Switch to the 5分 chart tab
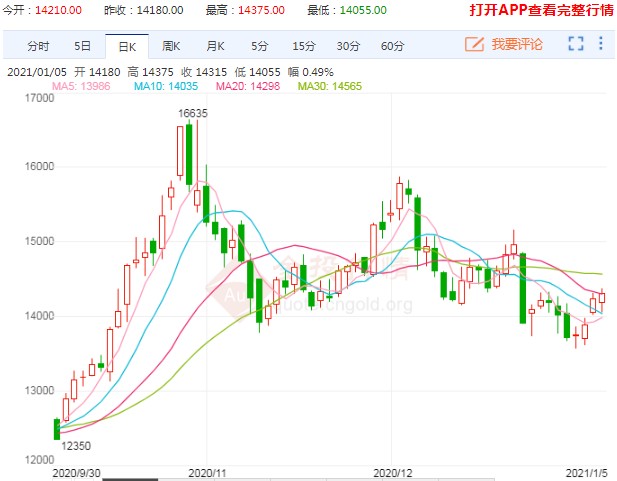 [260, 46]
